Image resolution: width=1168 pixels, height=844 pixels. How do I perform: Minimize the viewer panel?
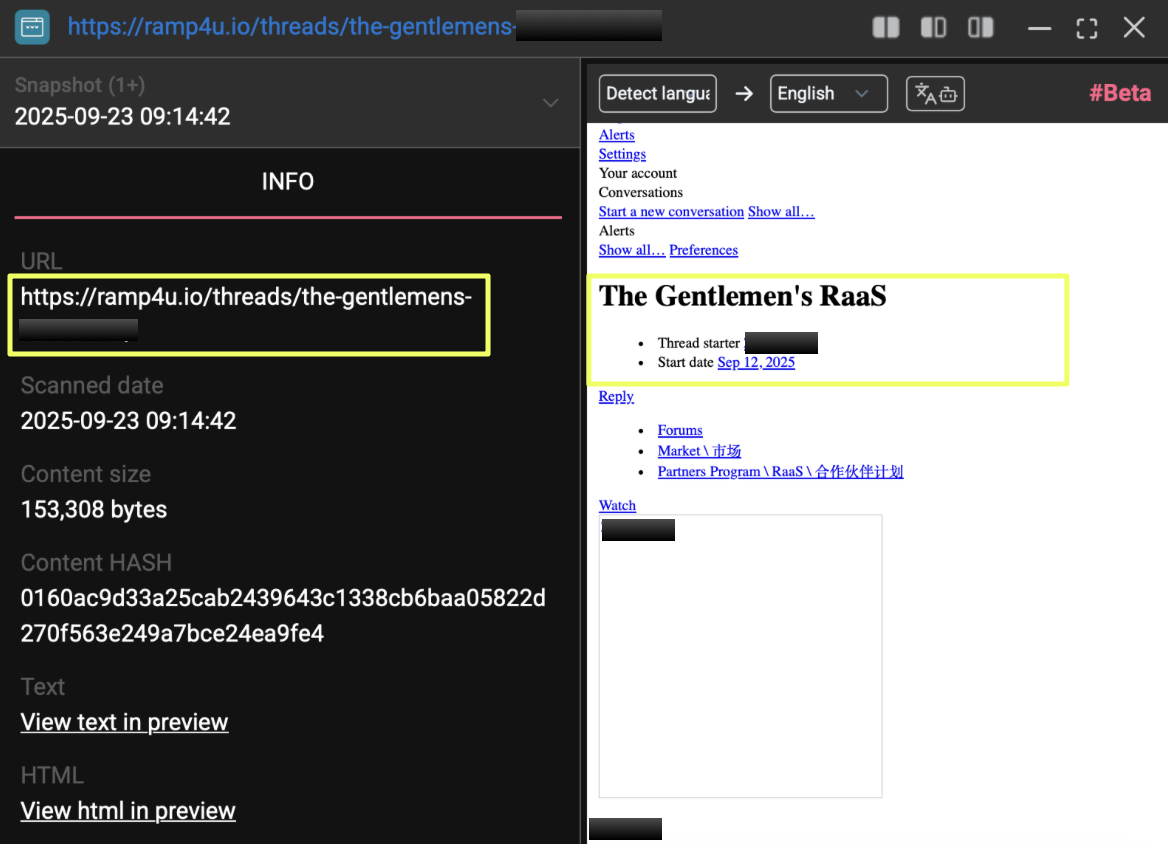pos(1040,28)
